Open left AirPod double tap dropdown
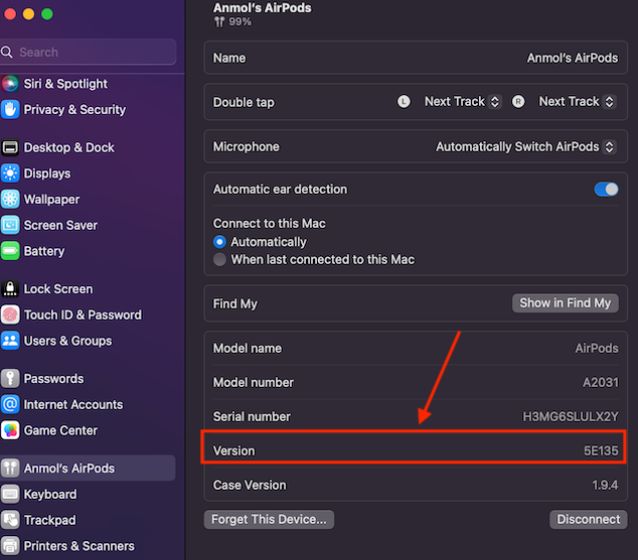The image size is (638, 560). point(461,102)
